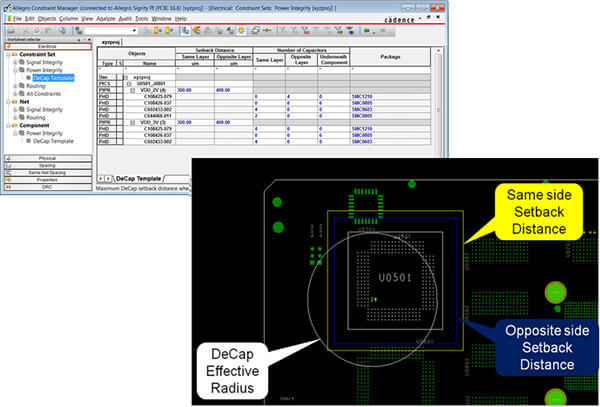This screenshot has height=407, width=600.
Task: Click sheet tab scroll-left arrow
Action: click(x=101, y=179)
